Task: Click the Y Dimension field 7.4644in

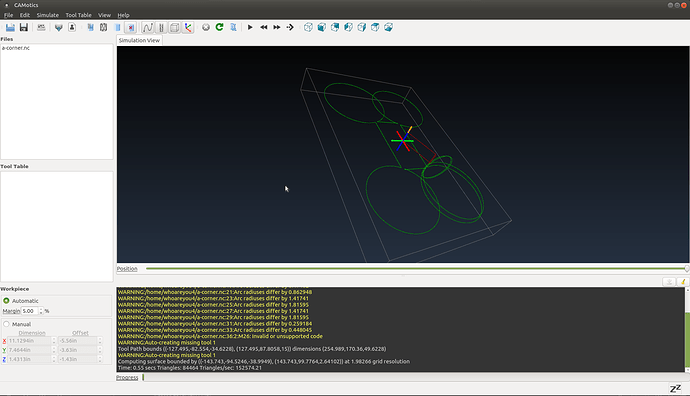Action: pos(29,350)
